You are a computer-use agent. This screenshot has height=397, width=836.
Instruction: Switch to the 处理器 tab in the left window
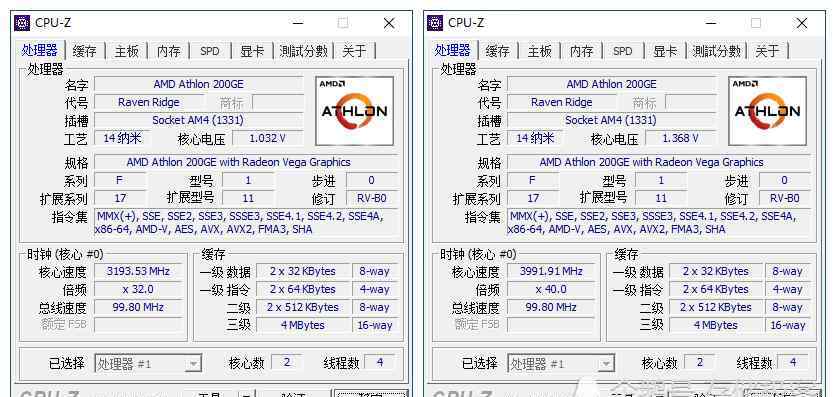tap(39, 50)
